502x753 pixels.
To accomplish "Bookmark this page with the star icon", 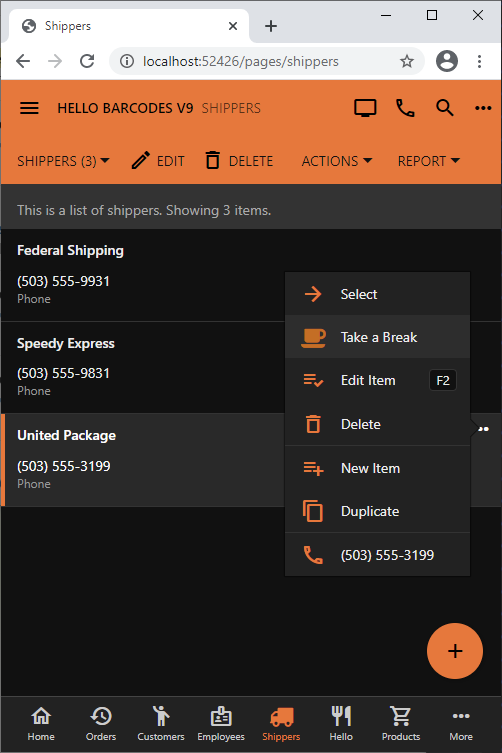I will point(407,61).
